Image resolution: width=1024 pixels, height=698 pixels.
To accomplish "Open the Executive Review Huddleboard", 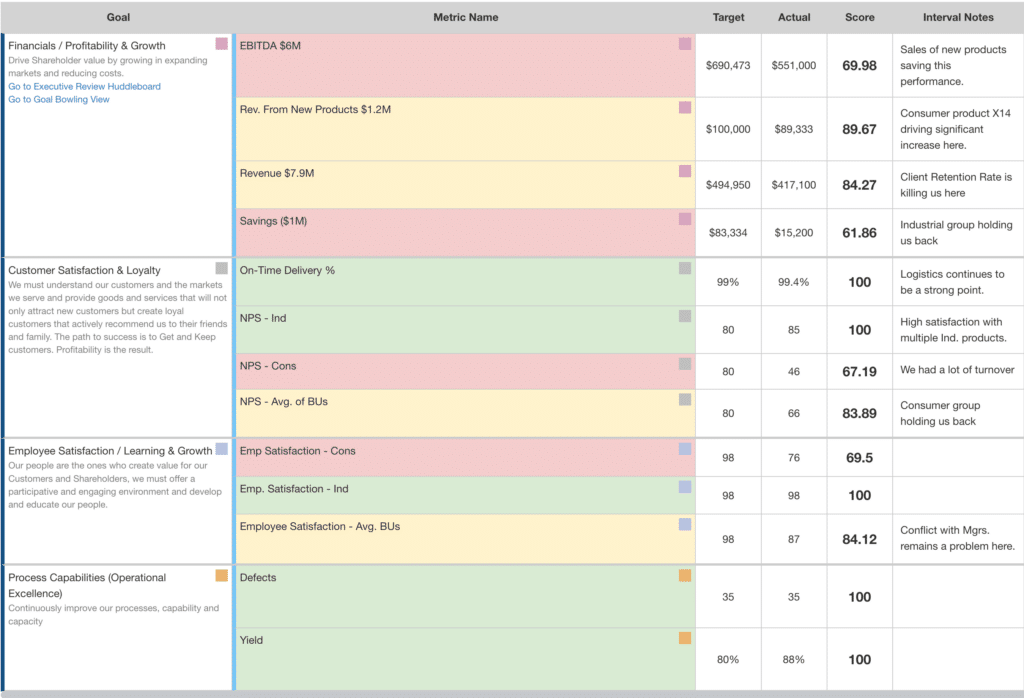I will pyautogui.click(x=83, y=85).
